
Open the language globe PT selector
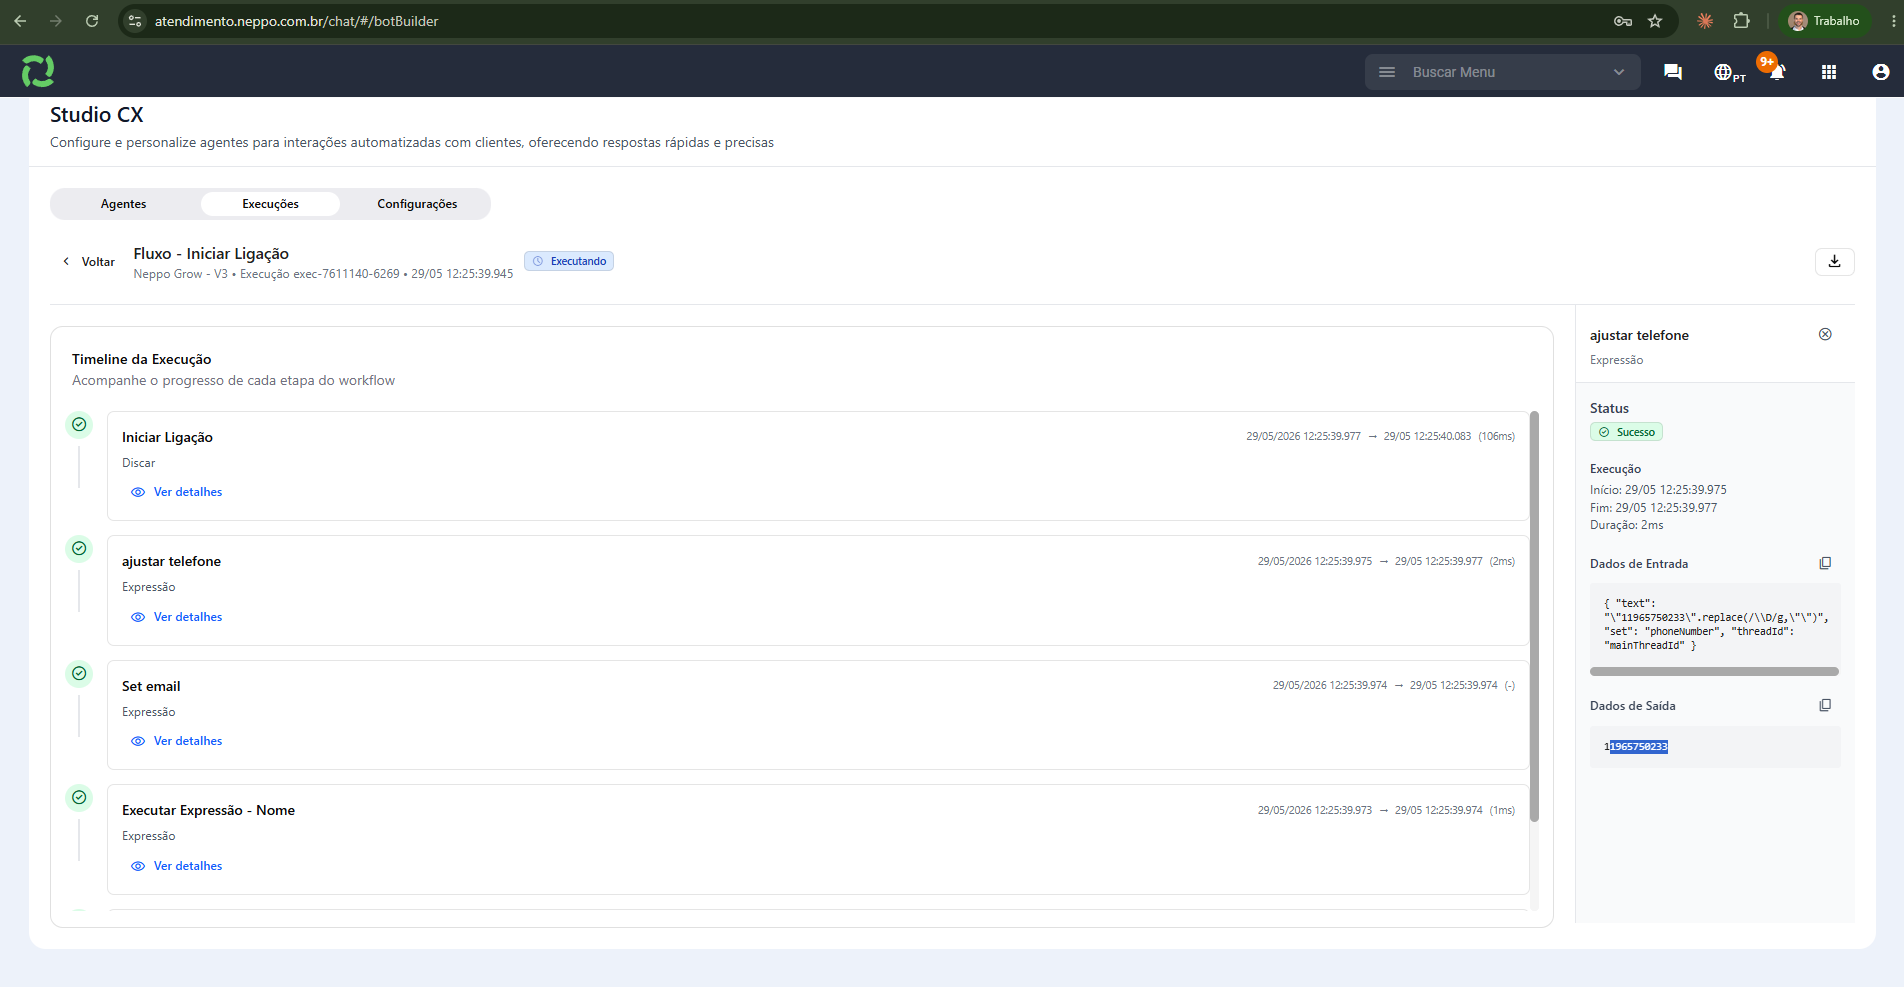click(1729, 72)
